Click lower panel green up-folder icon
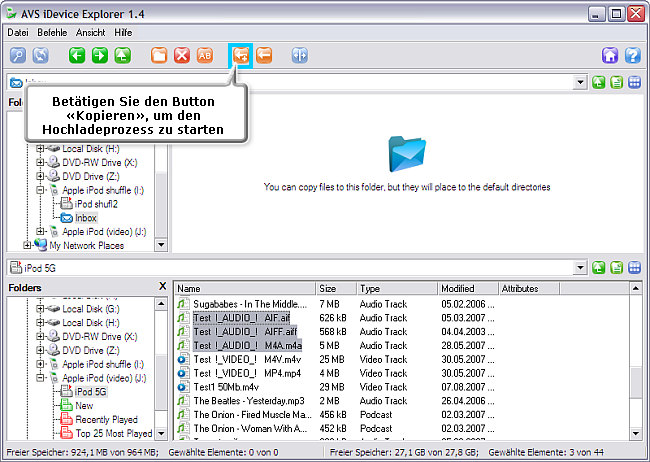 coord(599,267)
